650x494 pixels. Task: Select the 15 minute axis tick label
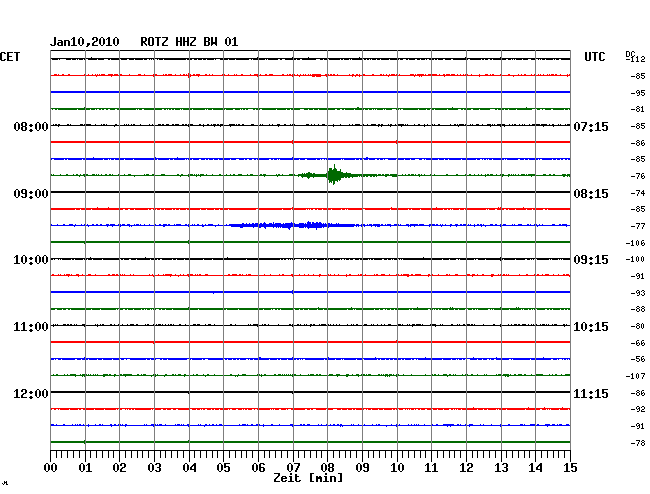click(570, 468)
